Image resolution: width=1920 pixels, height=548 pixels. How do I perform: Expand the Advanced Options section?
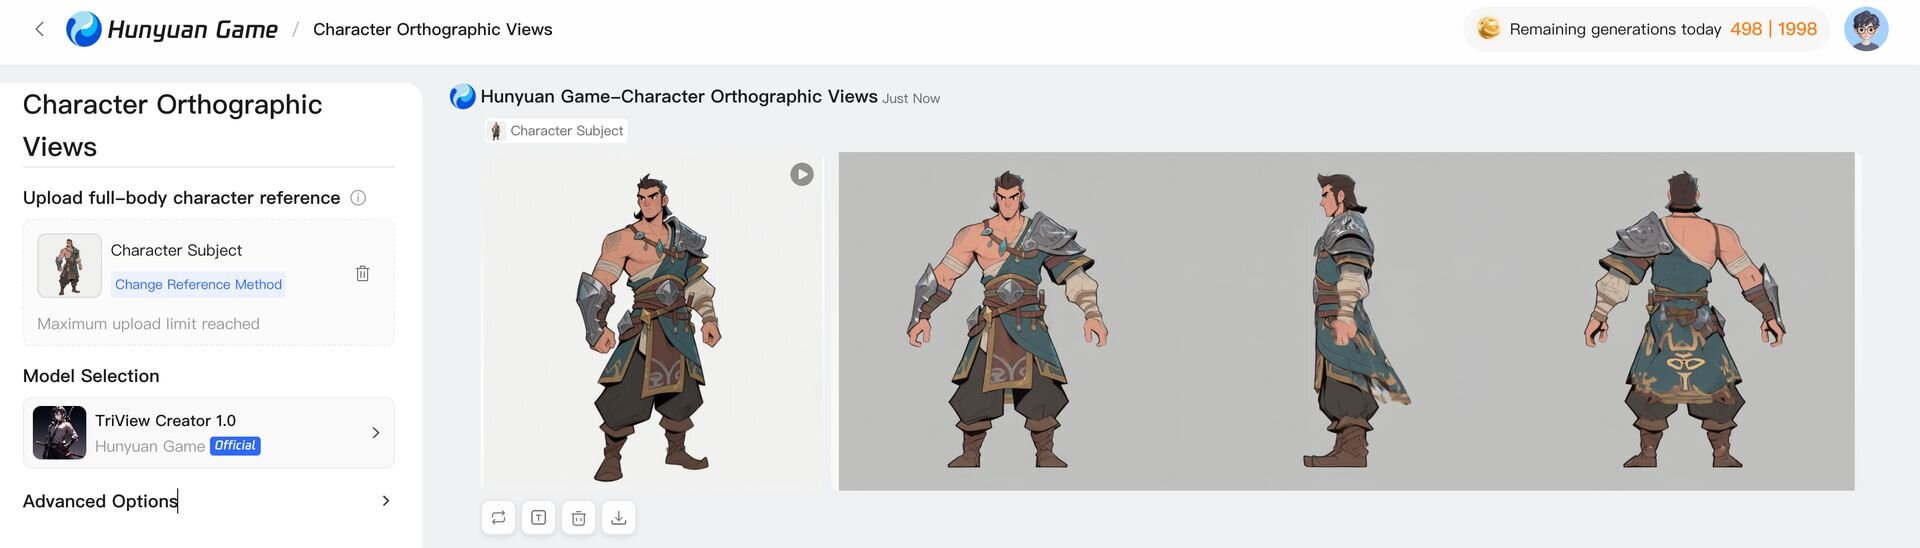coord(208,501)
